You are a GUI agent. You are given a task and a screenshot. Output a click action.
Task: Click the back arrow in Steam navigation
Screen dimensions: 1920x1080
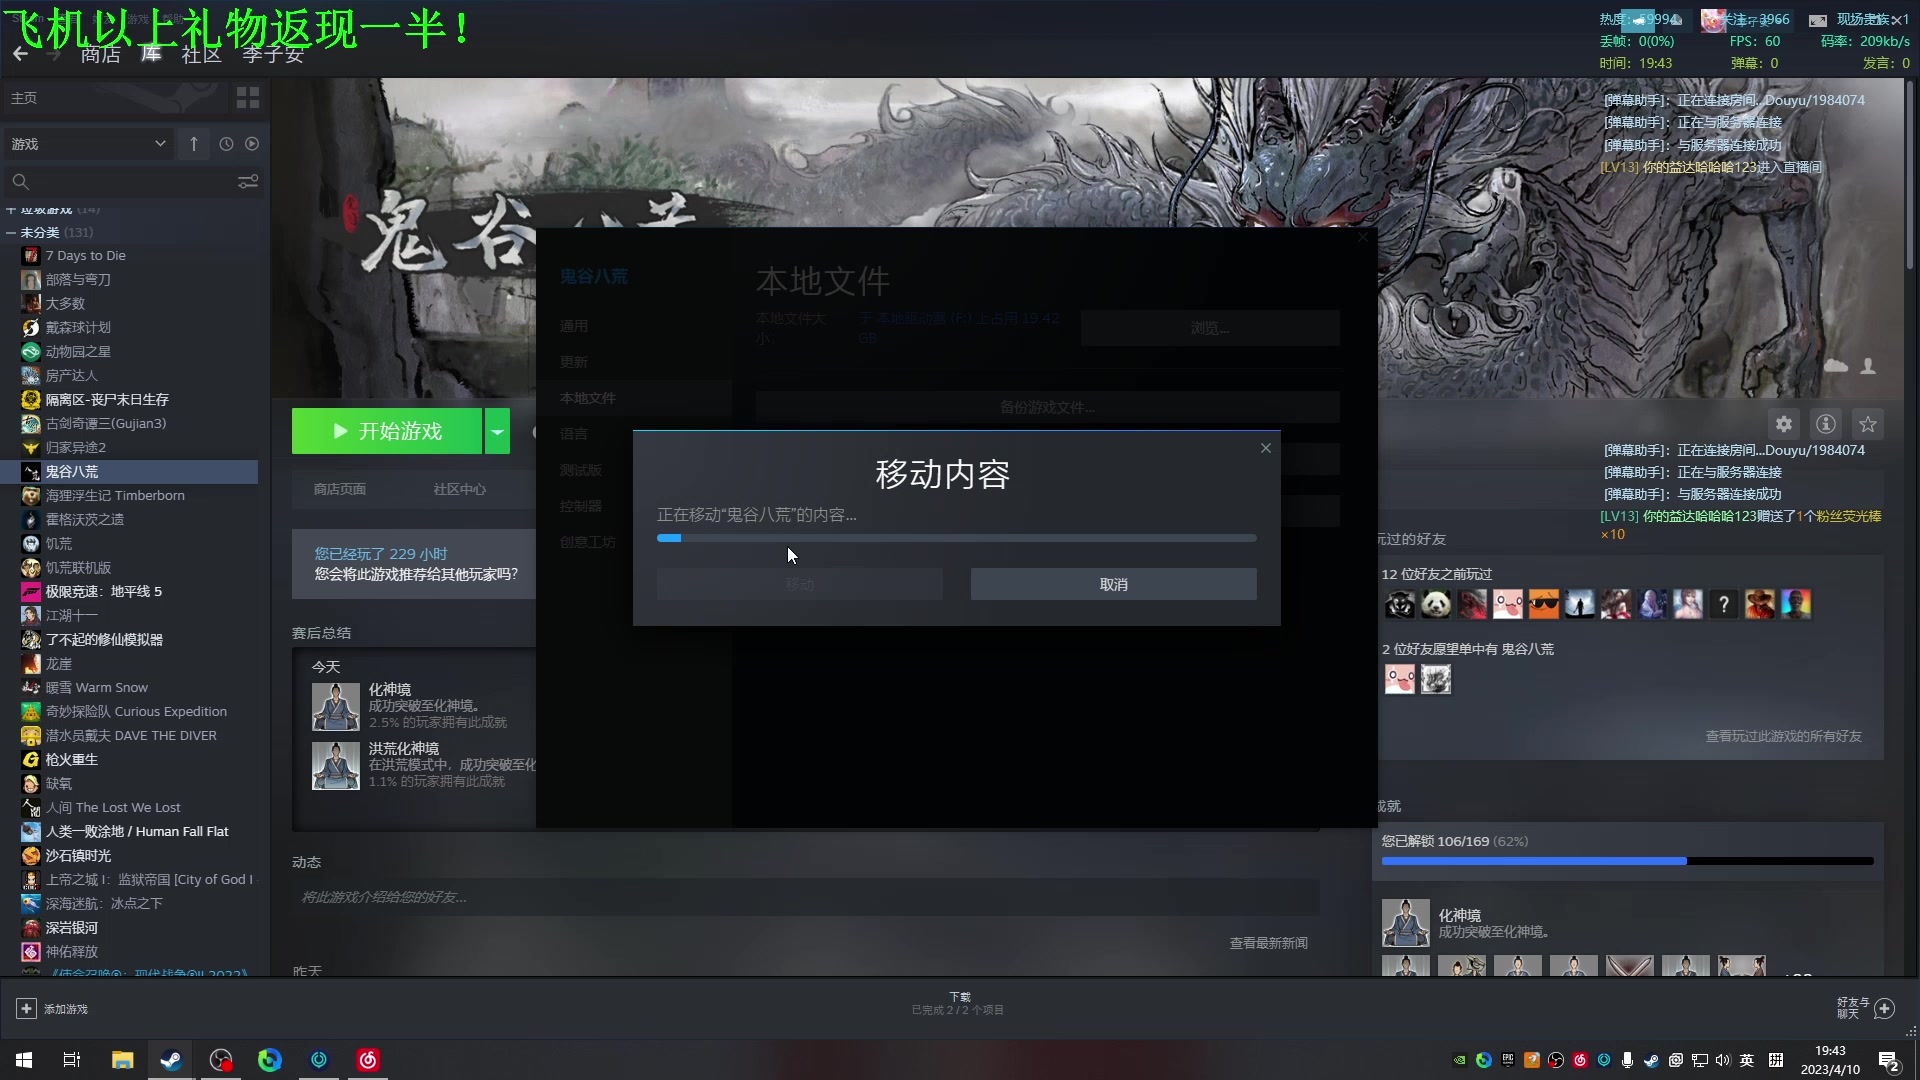tap(20, 54)
